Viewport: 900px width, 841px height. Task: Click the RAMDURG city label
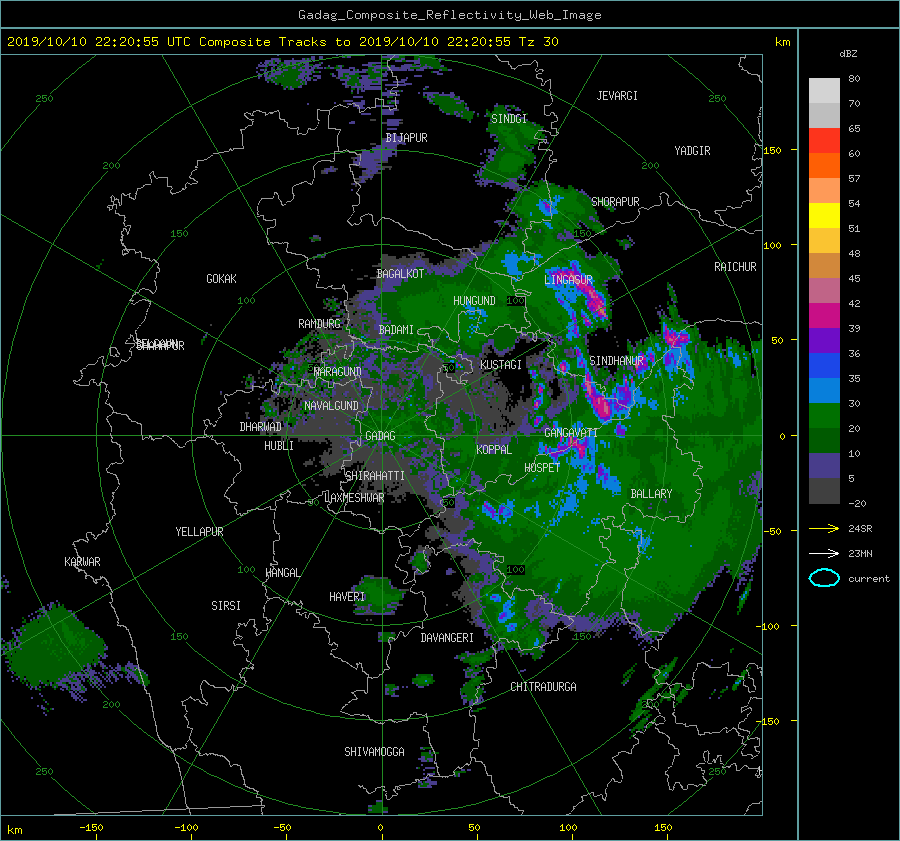coord(319,324)
